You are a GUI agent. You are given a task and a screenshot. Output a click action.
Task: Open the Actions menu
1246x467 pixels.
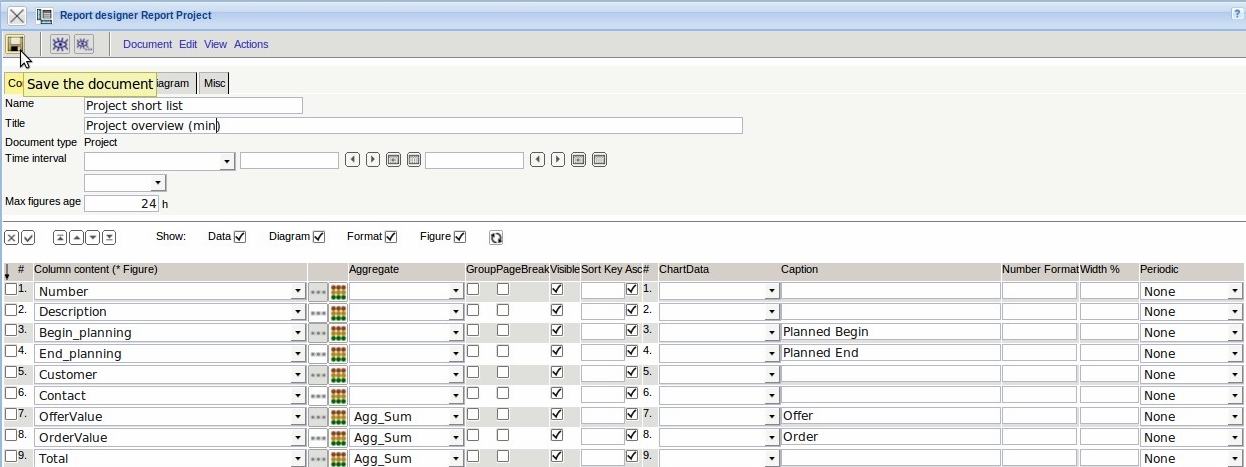[x=251, y=44]
